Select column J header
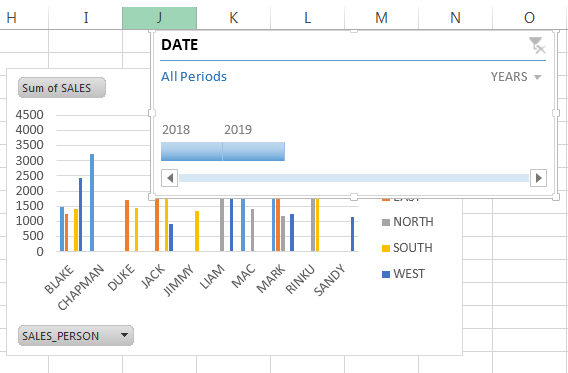This screenshot has width=568, height=373. tap(160, 18)
